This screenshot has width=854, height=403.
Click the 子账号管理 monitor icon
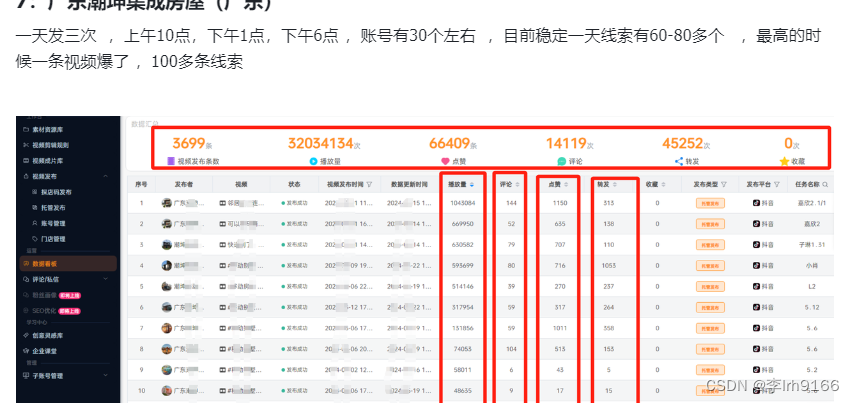26,376
